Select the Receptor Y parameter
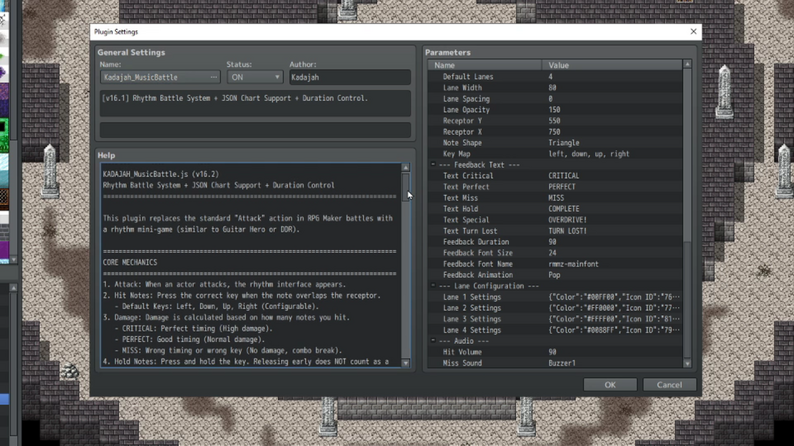This screenshot has width=794, height=446. point(555,120)
